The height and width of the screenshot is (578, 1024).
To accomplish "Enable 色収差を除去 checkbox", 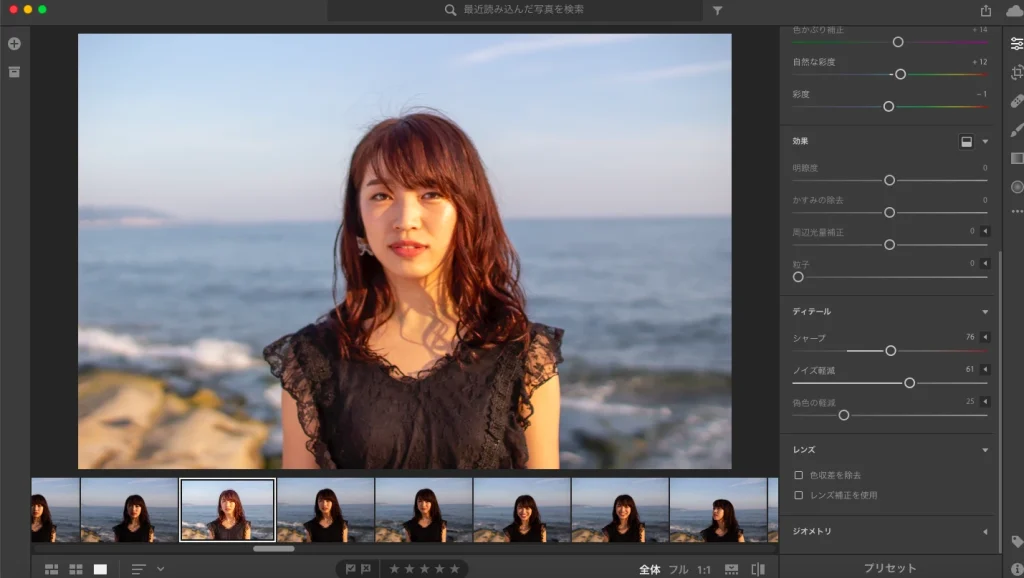I will [798, 475].
